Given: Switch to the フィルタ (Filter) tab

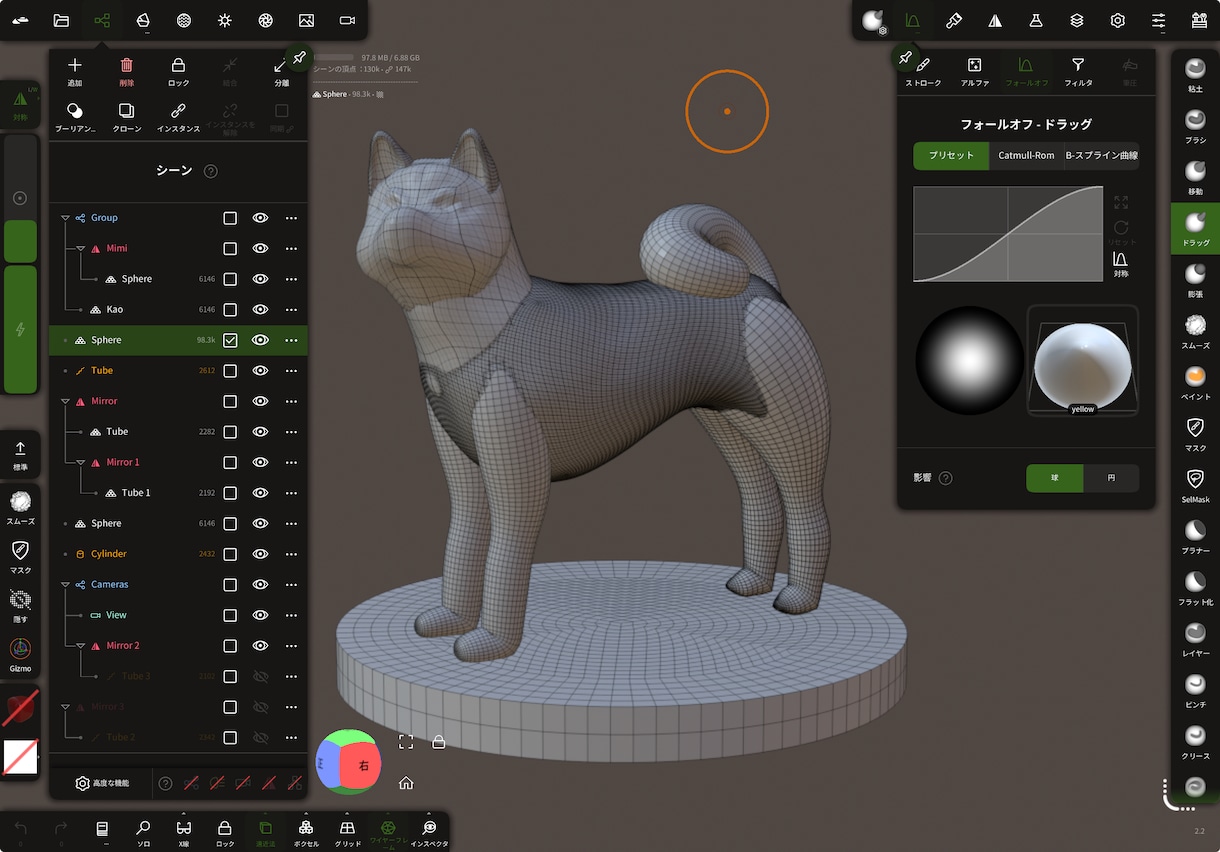Looking at the screenshot, I should click(x=1078, y=72).
